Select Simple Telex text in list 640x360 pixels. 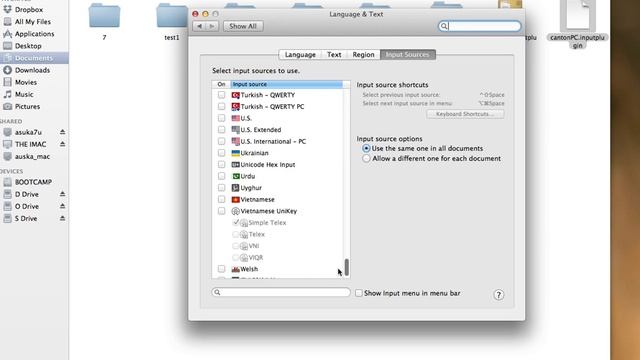(267, 223)
